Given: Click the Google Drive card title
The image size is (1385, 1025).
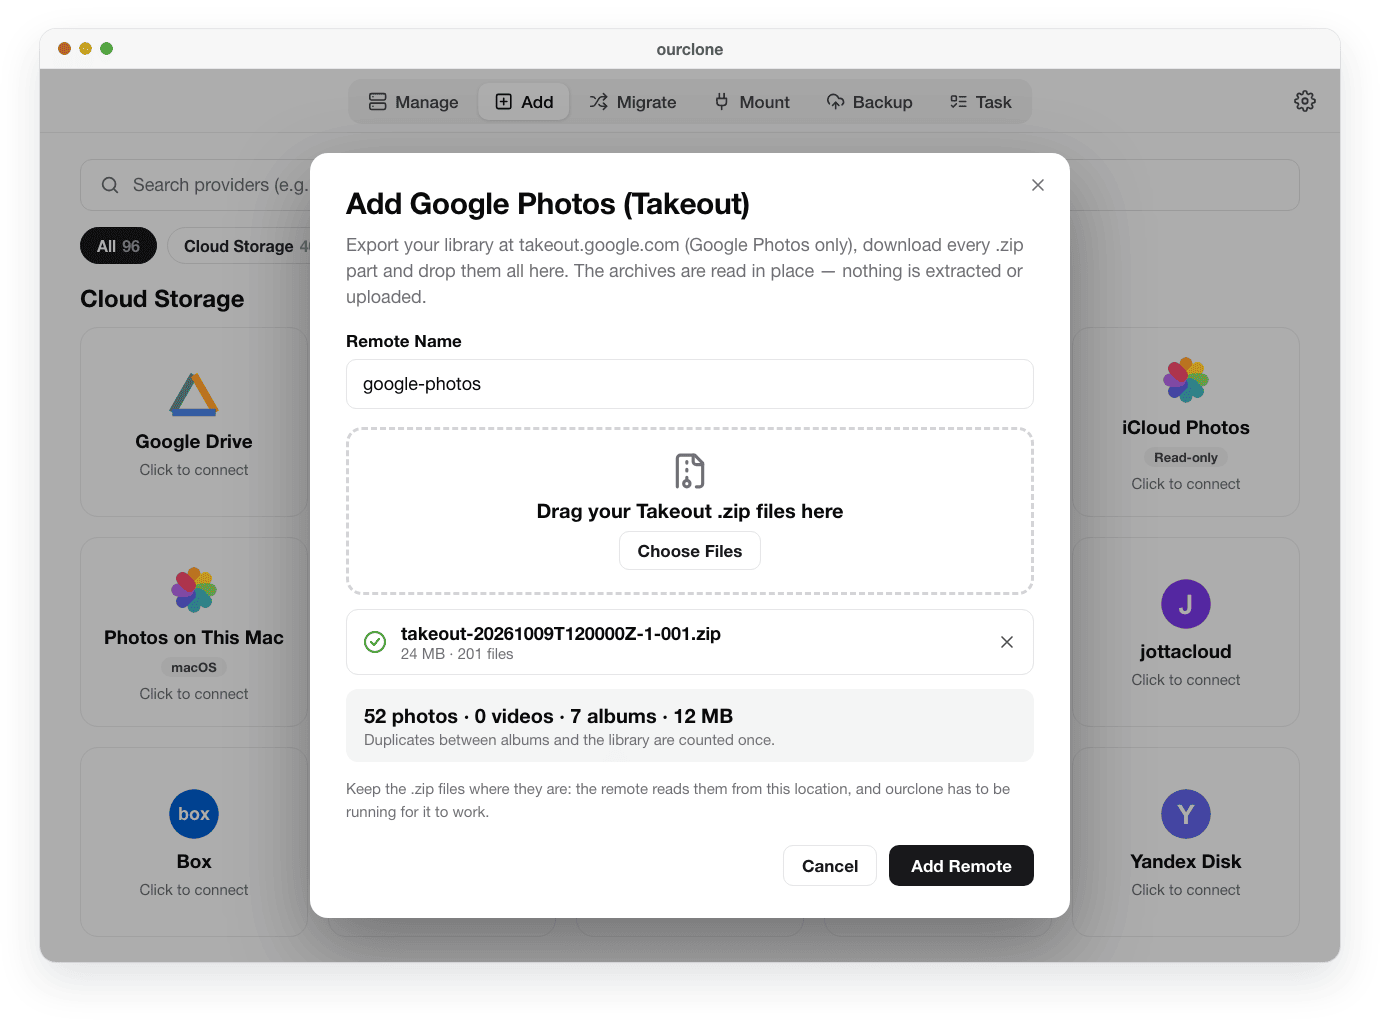Looking at the screenshot, I should 194,442.
